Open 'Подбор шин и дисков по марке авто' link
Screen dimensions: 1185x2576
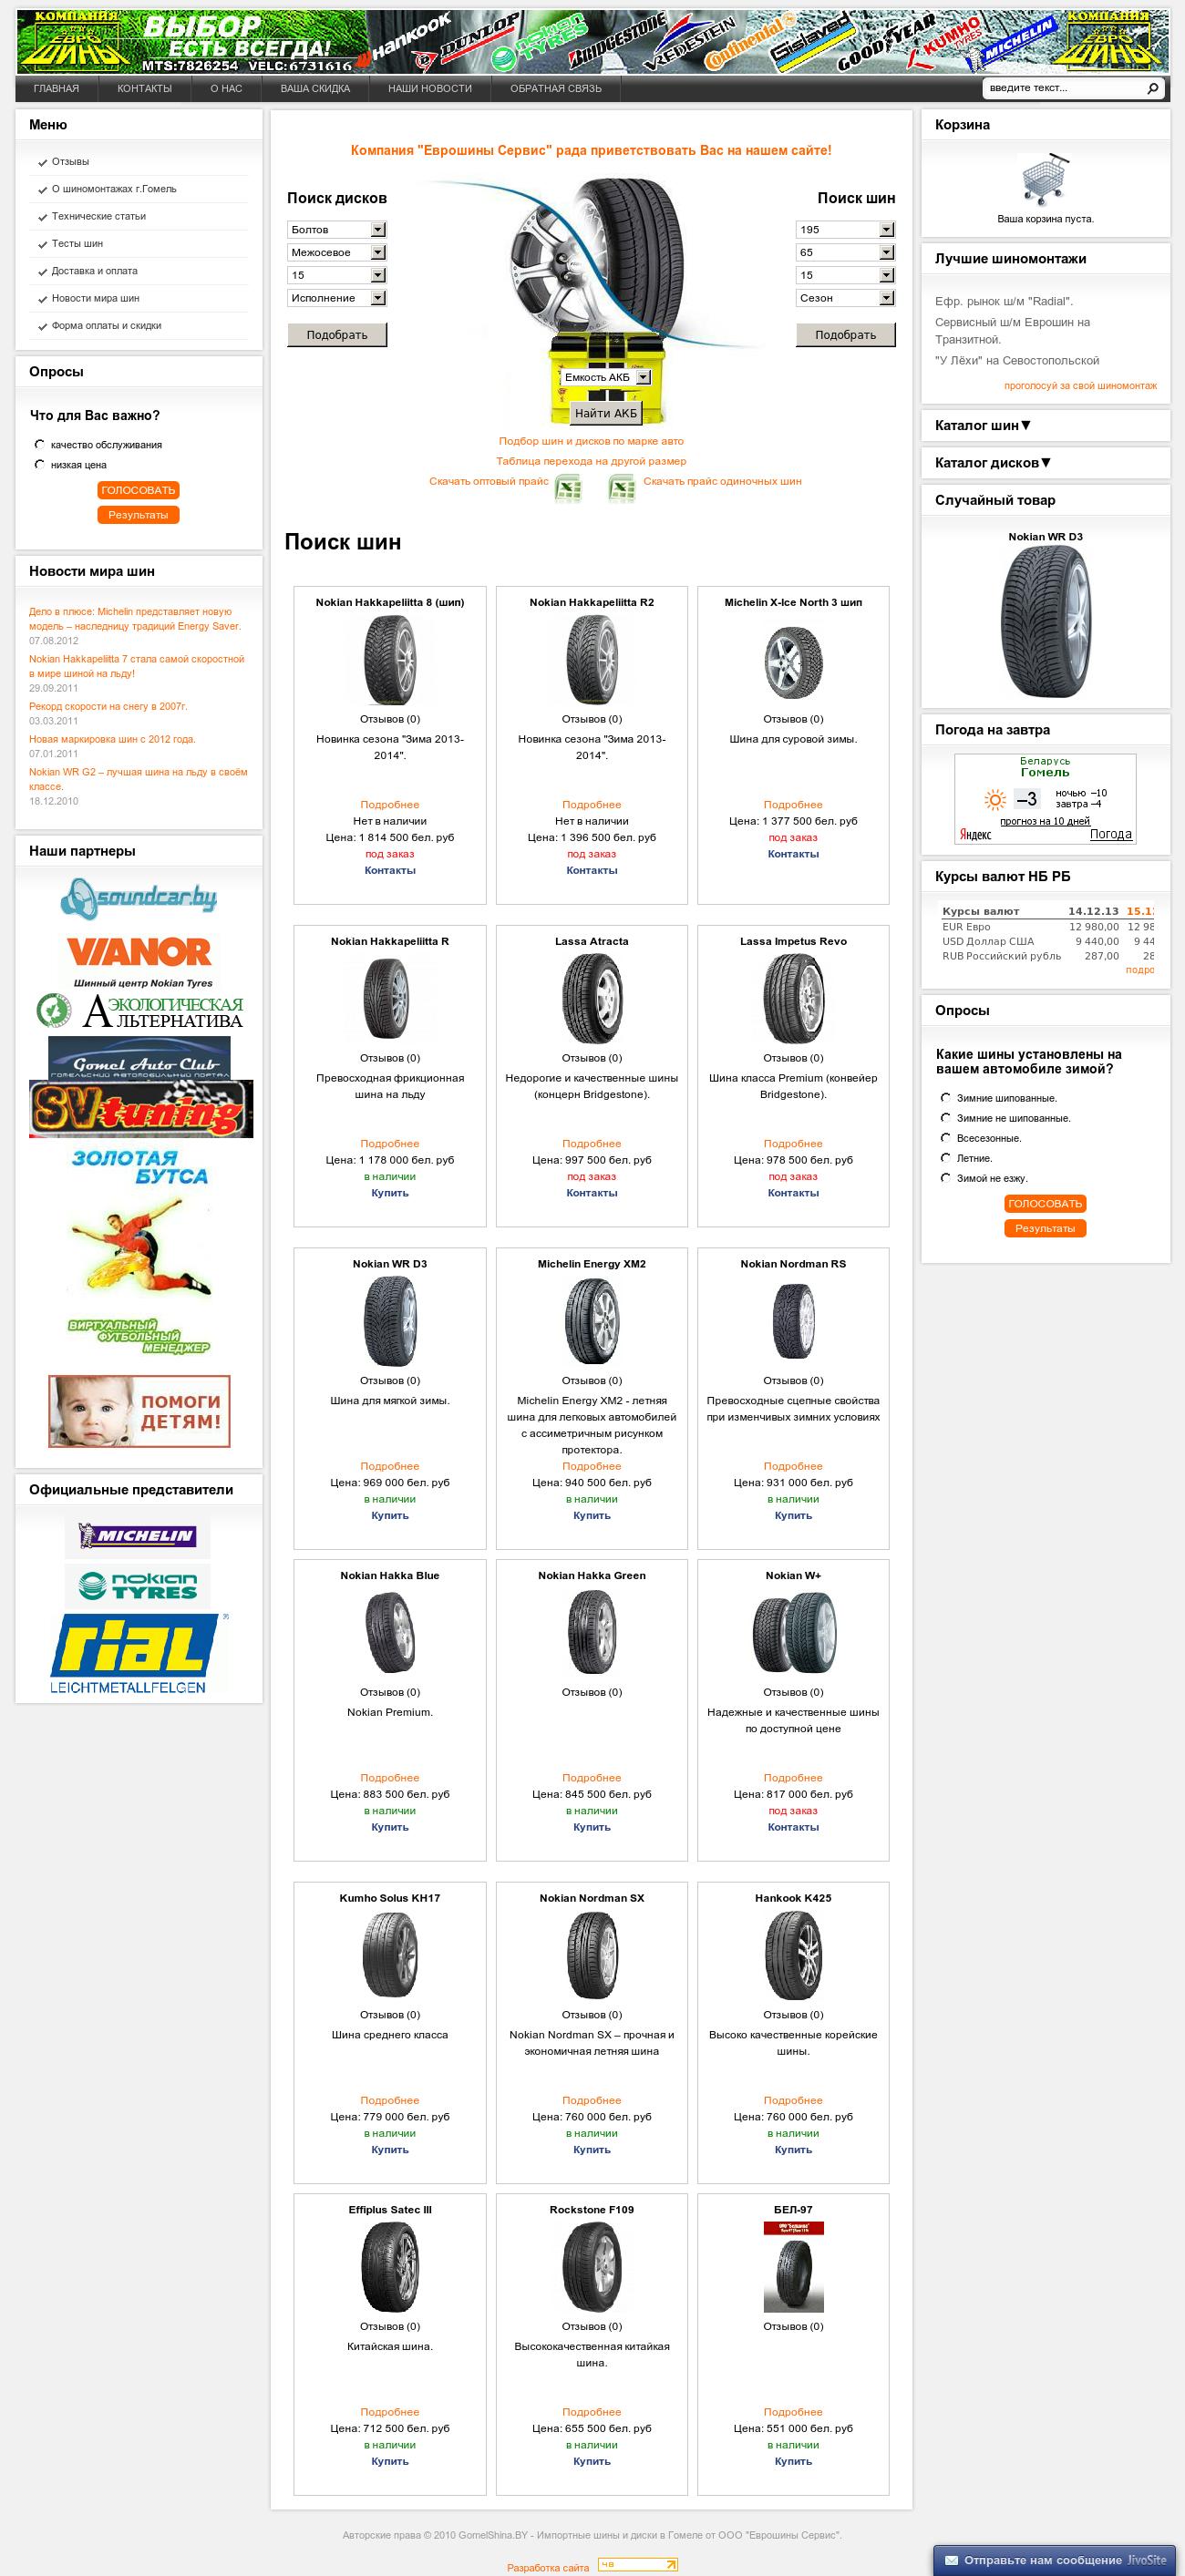(x=591, y=441)
